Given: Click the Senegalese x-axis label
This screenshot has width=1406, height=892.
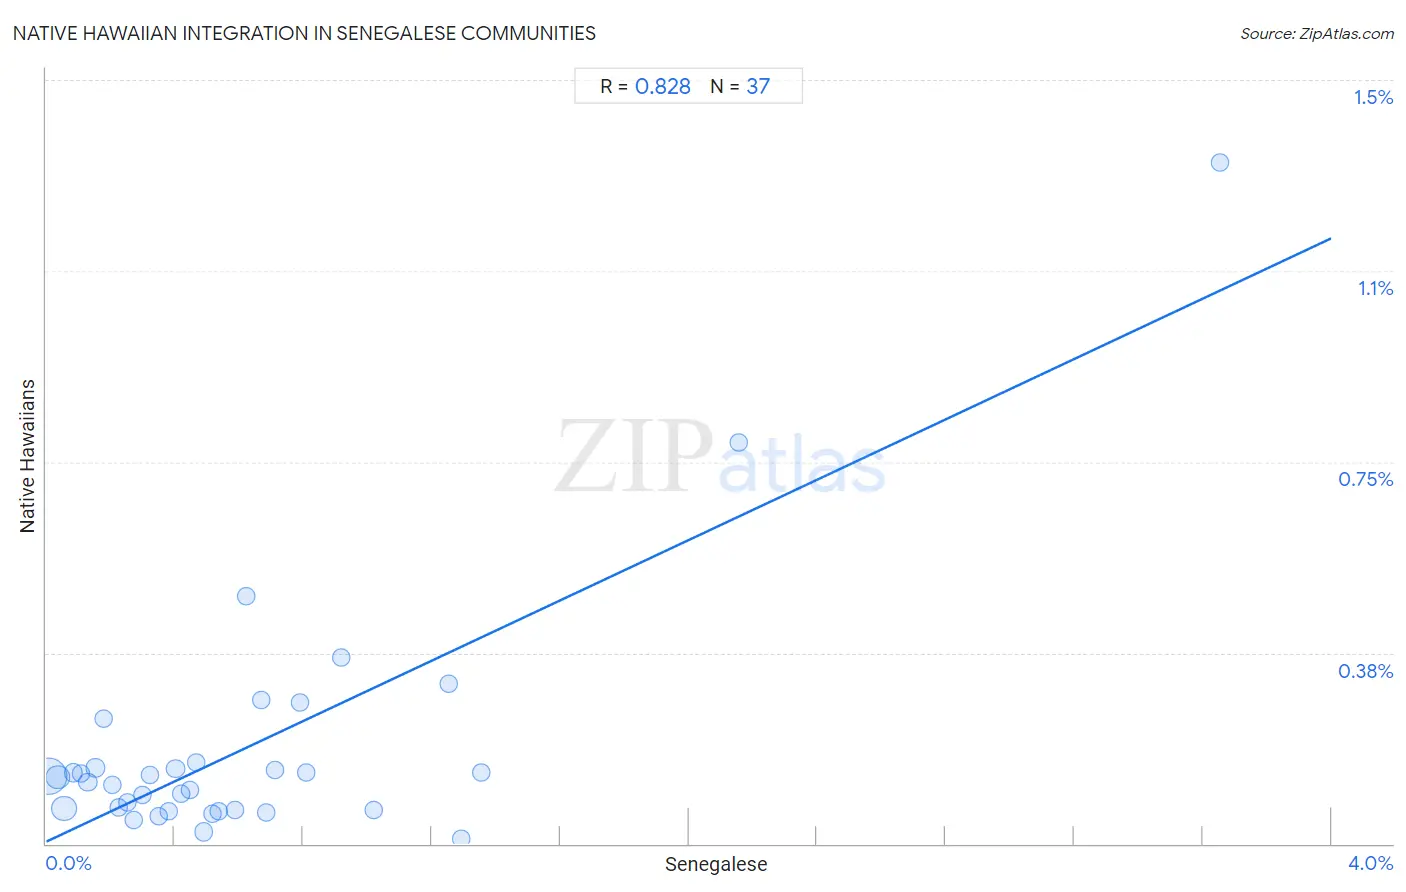Looking at the screenshot, I should [716, 864].
